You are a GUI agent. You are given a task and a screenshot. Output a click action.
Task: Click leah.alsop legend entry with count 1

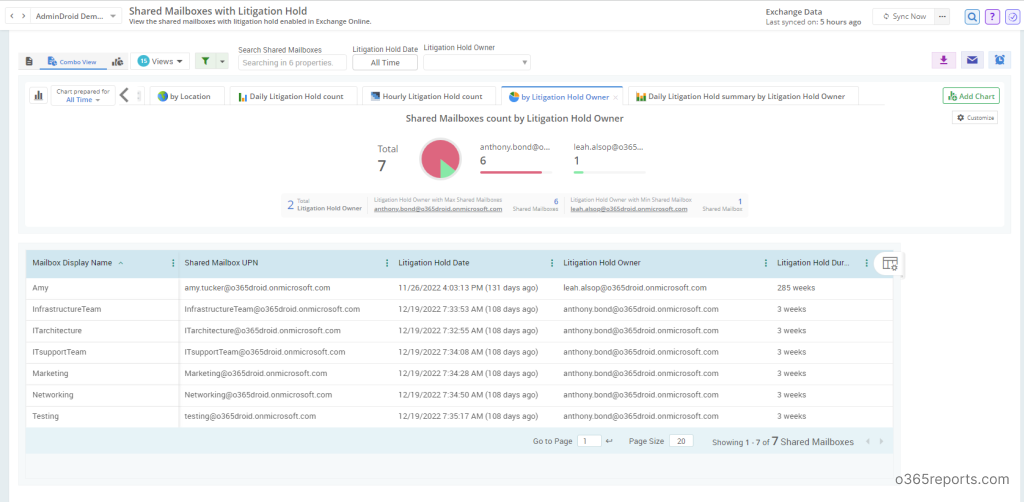(609, 159)
